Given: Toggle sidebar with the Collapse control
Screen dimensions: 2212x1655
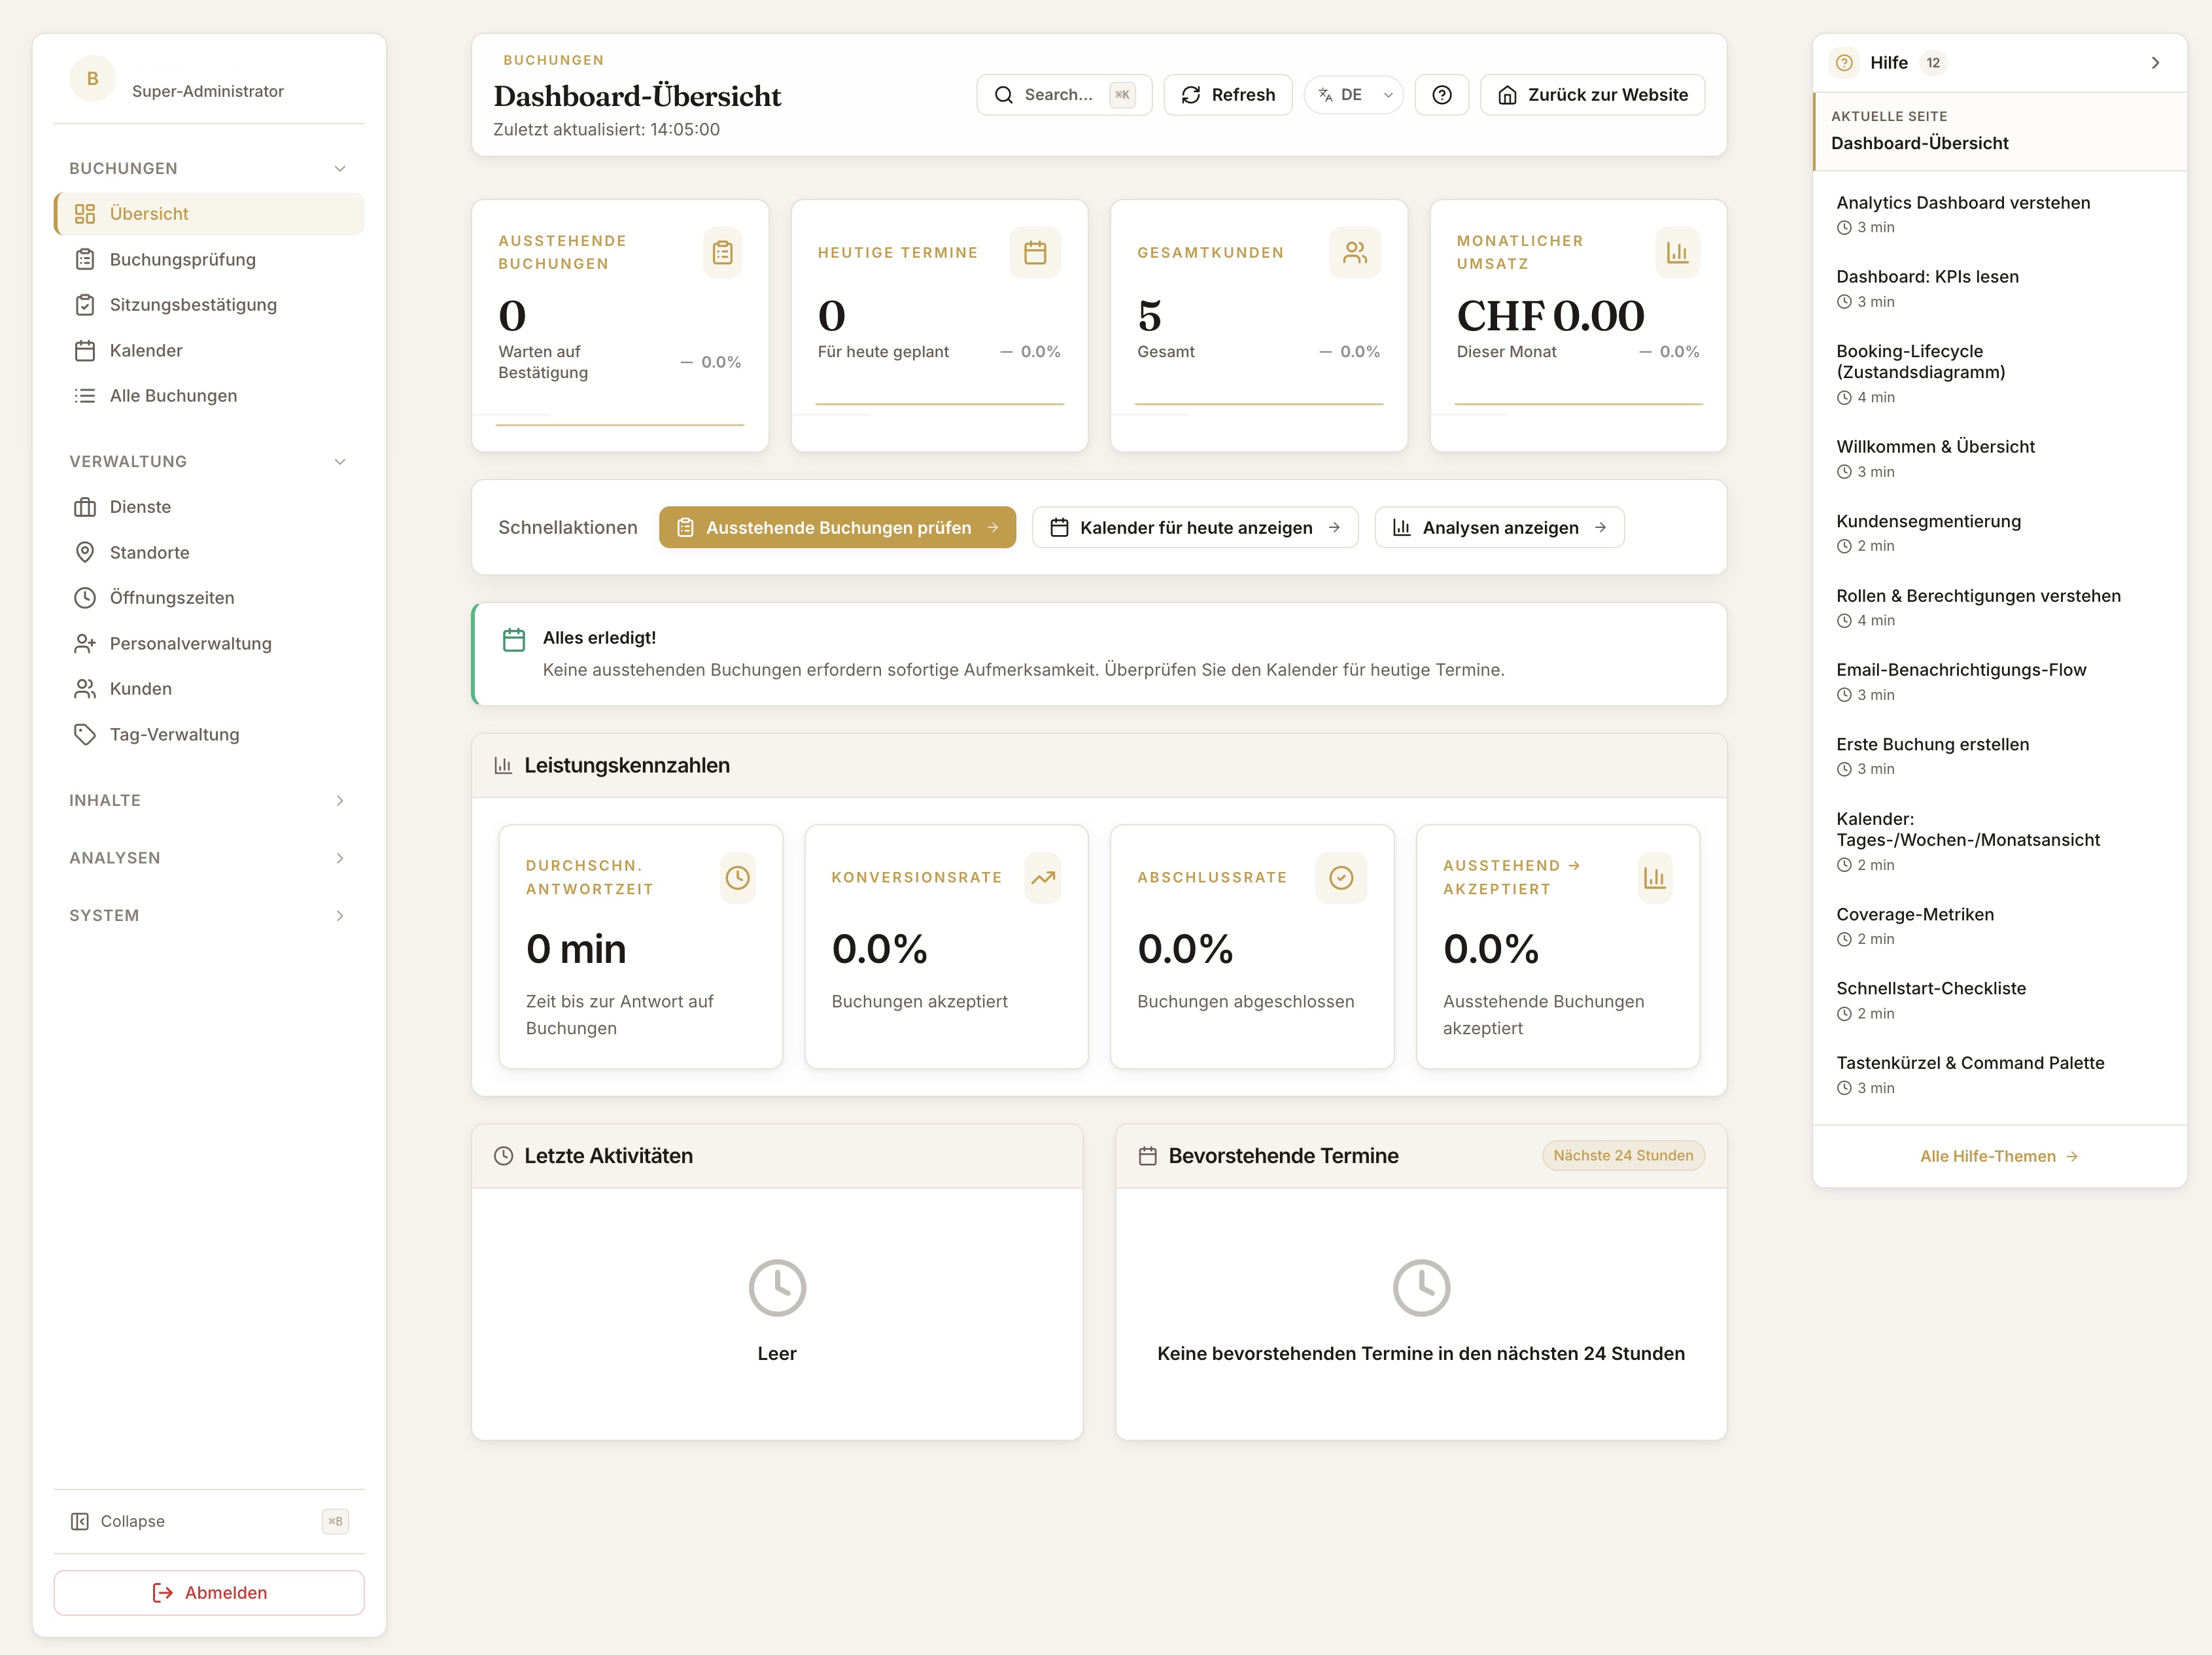Looking at the screenshot, I should tap(132, 1521).
